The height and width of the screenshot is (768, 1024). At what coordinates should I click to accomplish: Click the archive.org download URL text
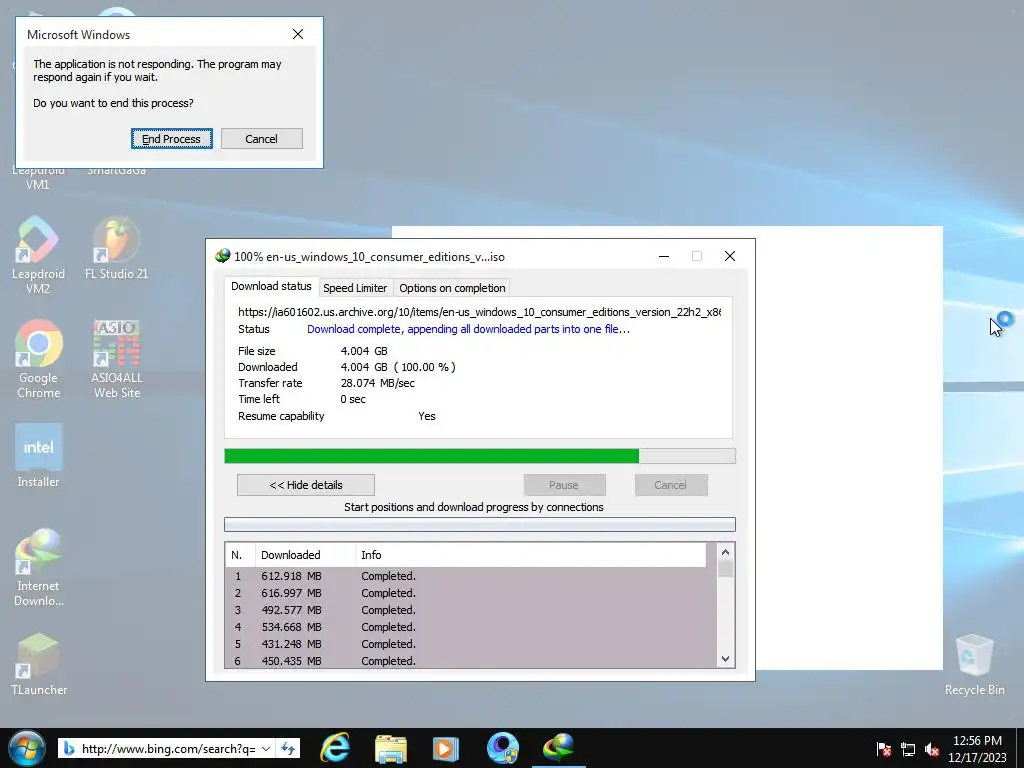click(x=479, y=312)
